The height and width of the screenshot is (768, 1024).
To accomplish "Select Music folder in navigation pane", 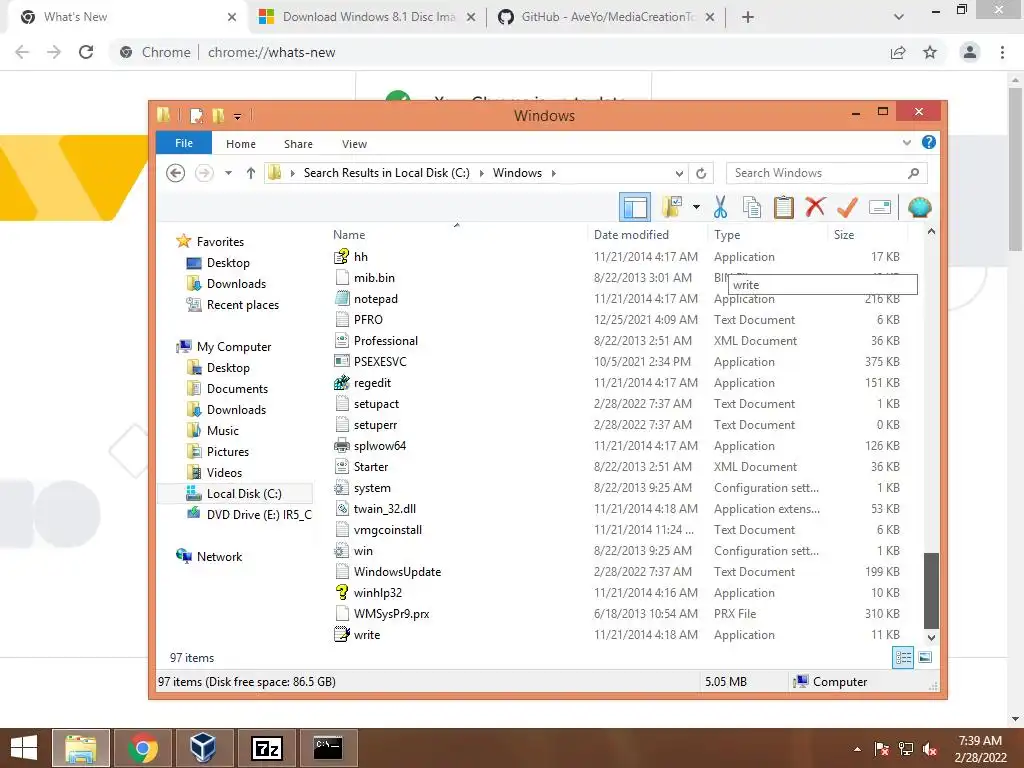I will point(223,430).
